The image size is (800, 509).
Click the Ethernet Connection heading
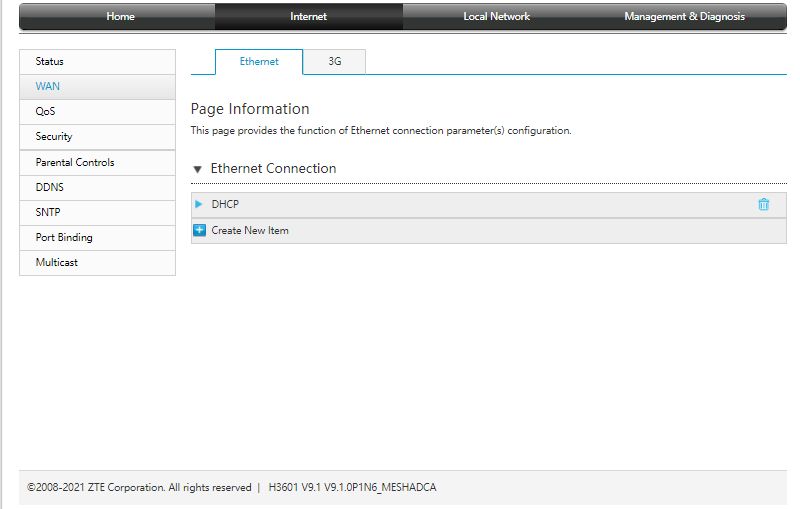click(273, 168)
